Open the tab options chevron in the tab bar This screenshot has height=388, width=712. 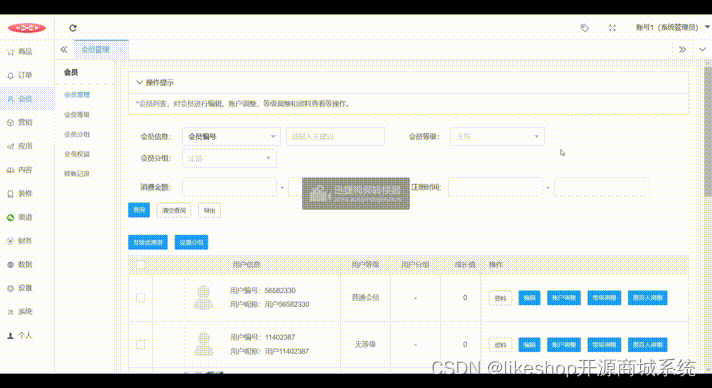tap(702, 50)
